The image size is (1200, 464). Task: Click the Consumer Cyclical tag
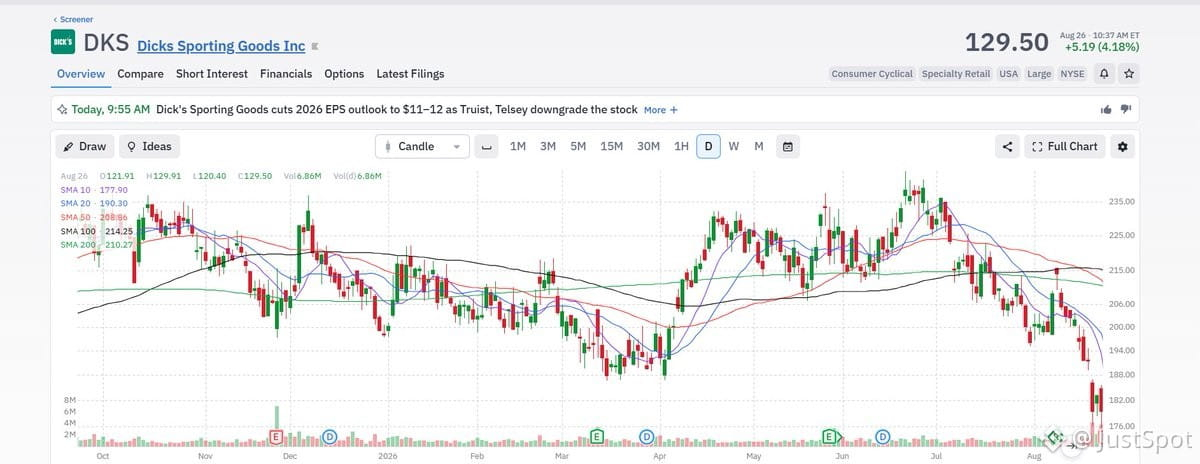click(x=872, y=74)
